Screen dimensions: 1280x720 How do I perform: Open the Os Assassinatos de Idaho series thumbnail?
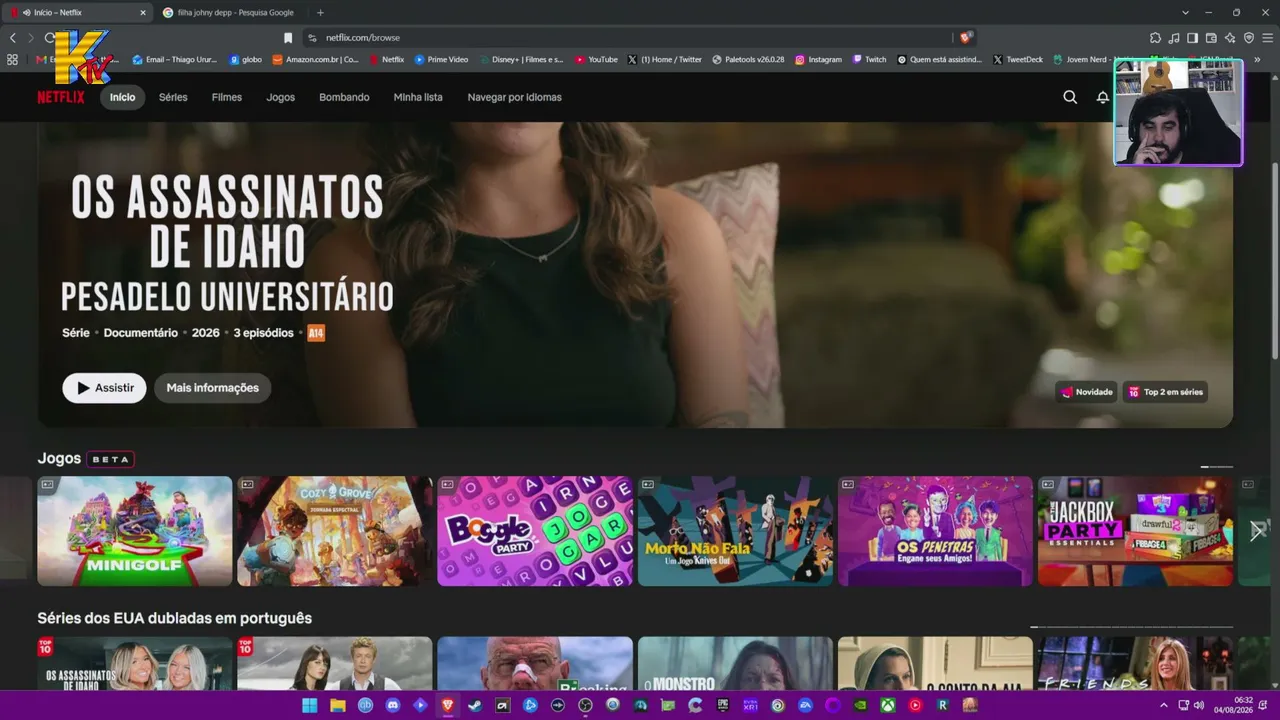pyautogui.click(x=135, y=664)
